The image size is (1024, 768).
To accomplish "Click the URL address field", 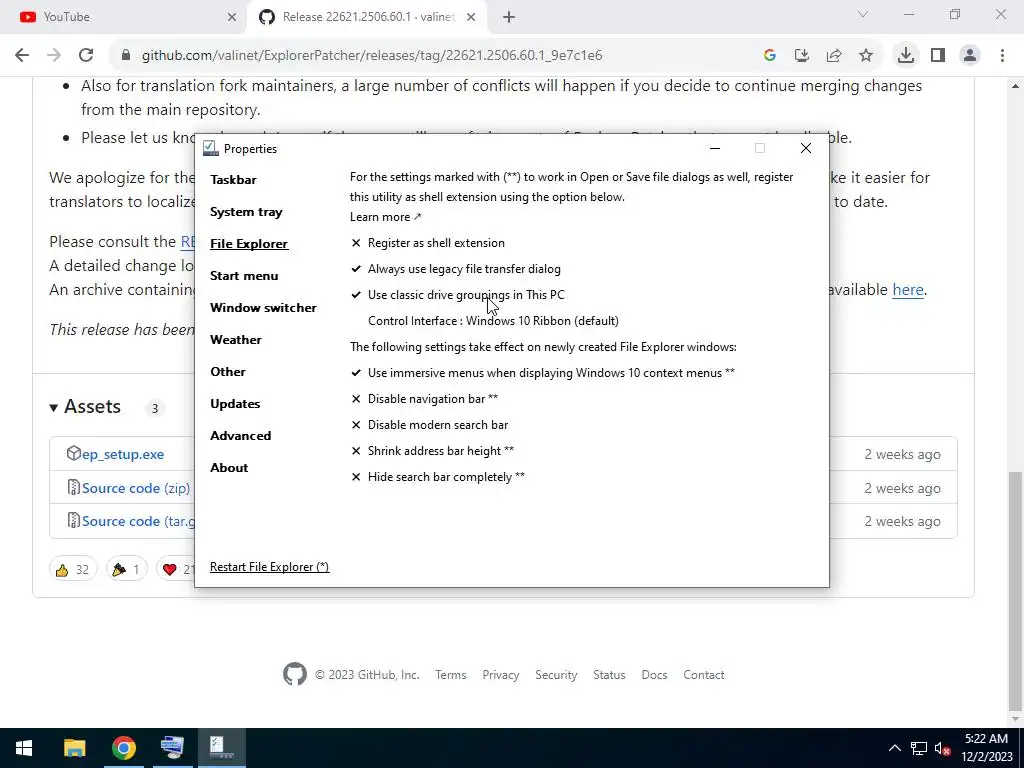I will point(372,56).
